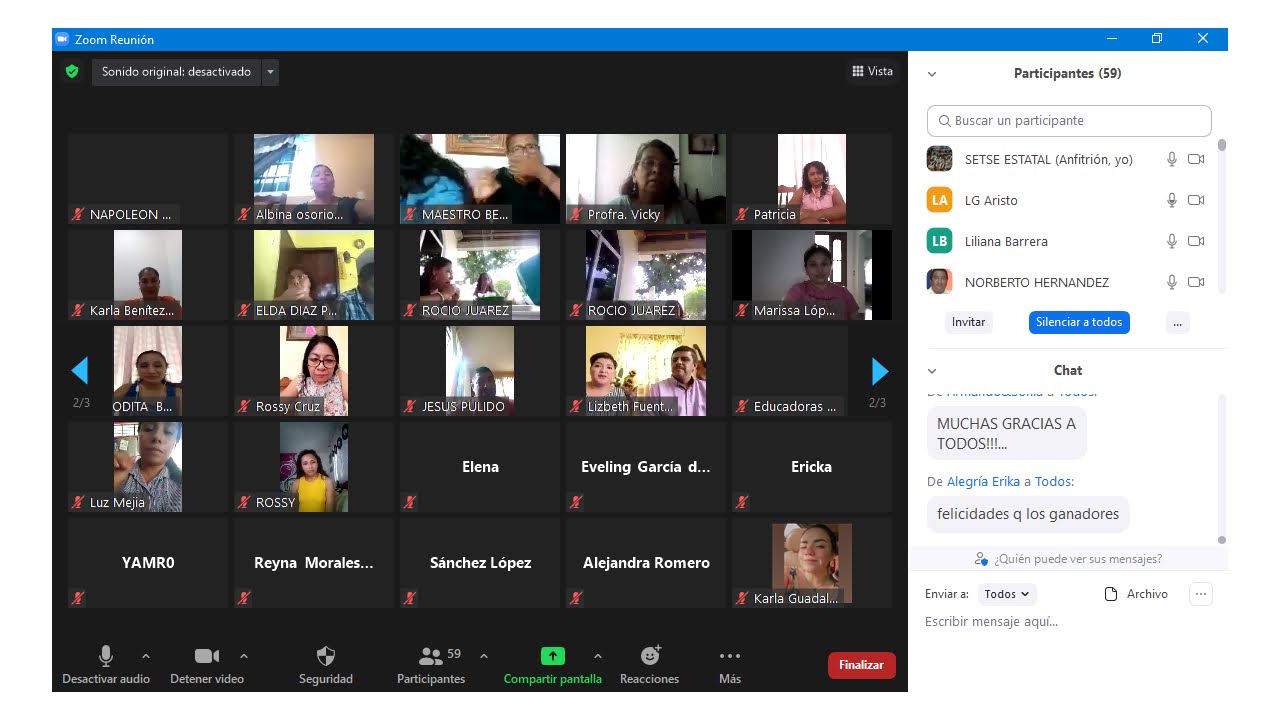Screen dimensions: 1280x720
Task: Select the YAMR0 participant tile
Action: [148, 563]
